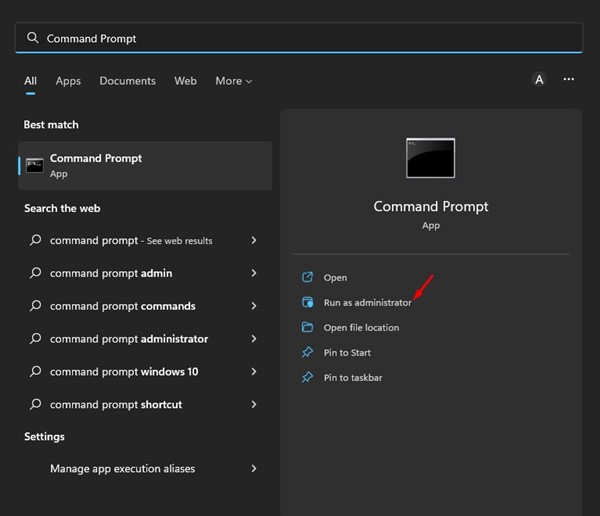
Task: Click Run as administrator
Action: (x=367, y=302)
